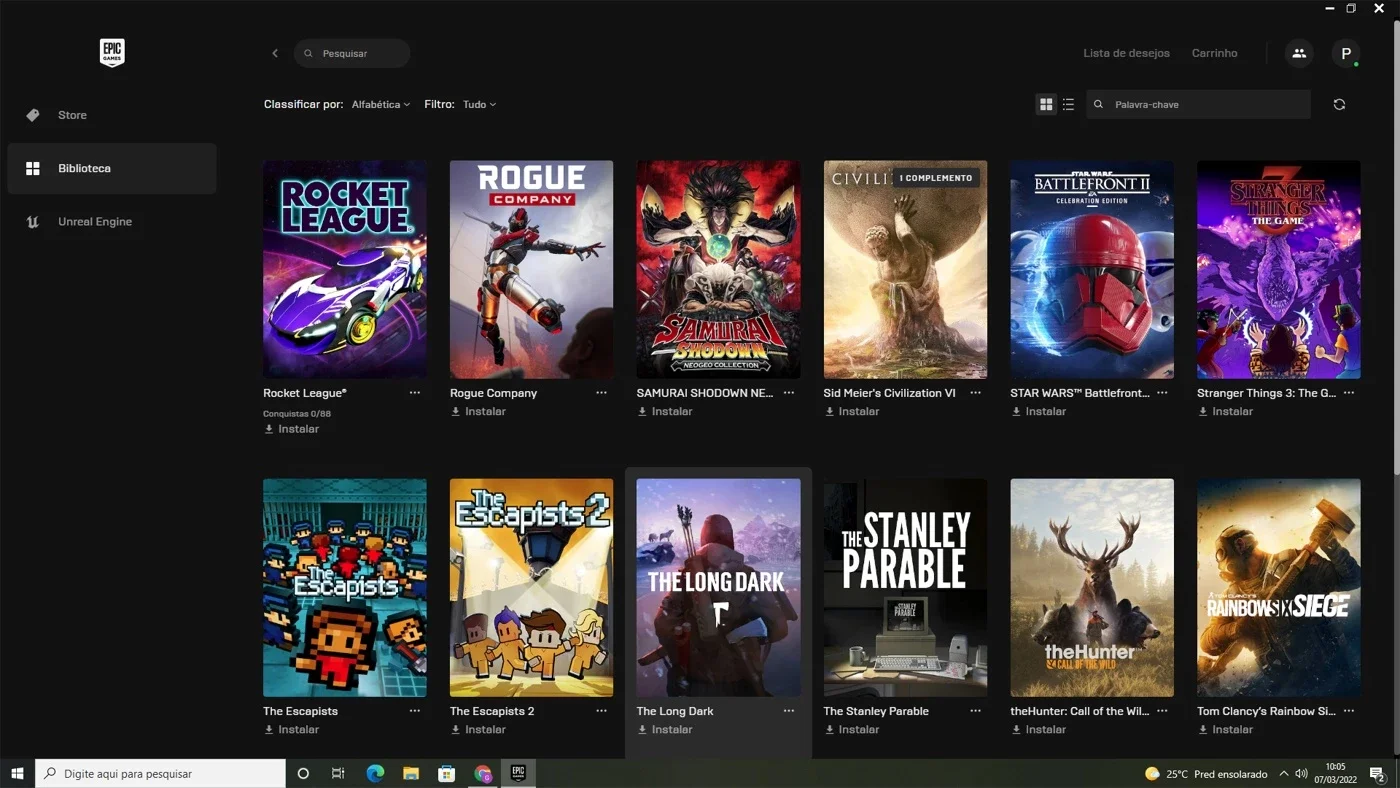
Task: Open the friends list icon
Action: (x=1299, y=53)
